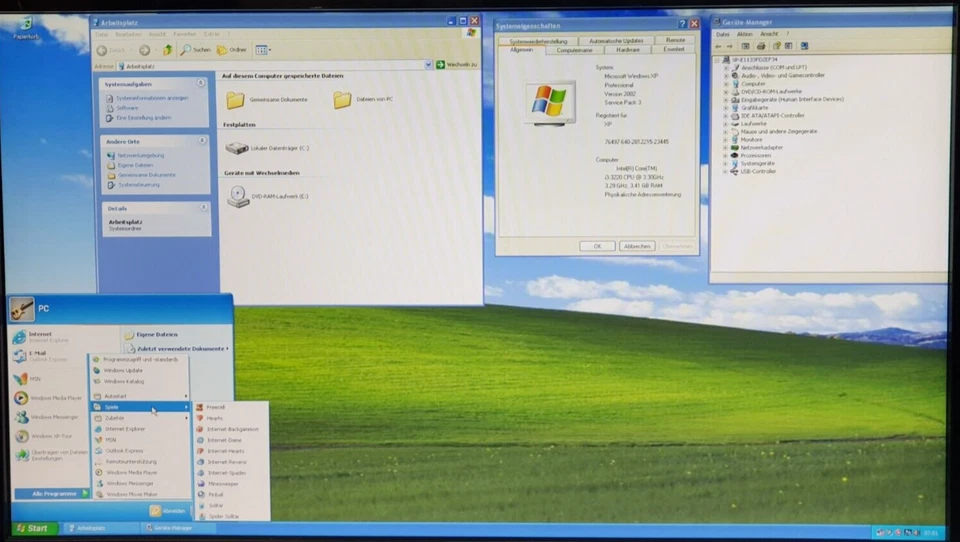Click the Alle Programme button

[53, 493]
